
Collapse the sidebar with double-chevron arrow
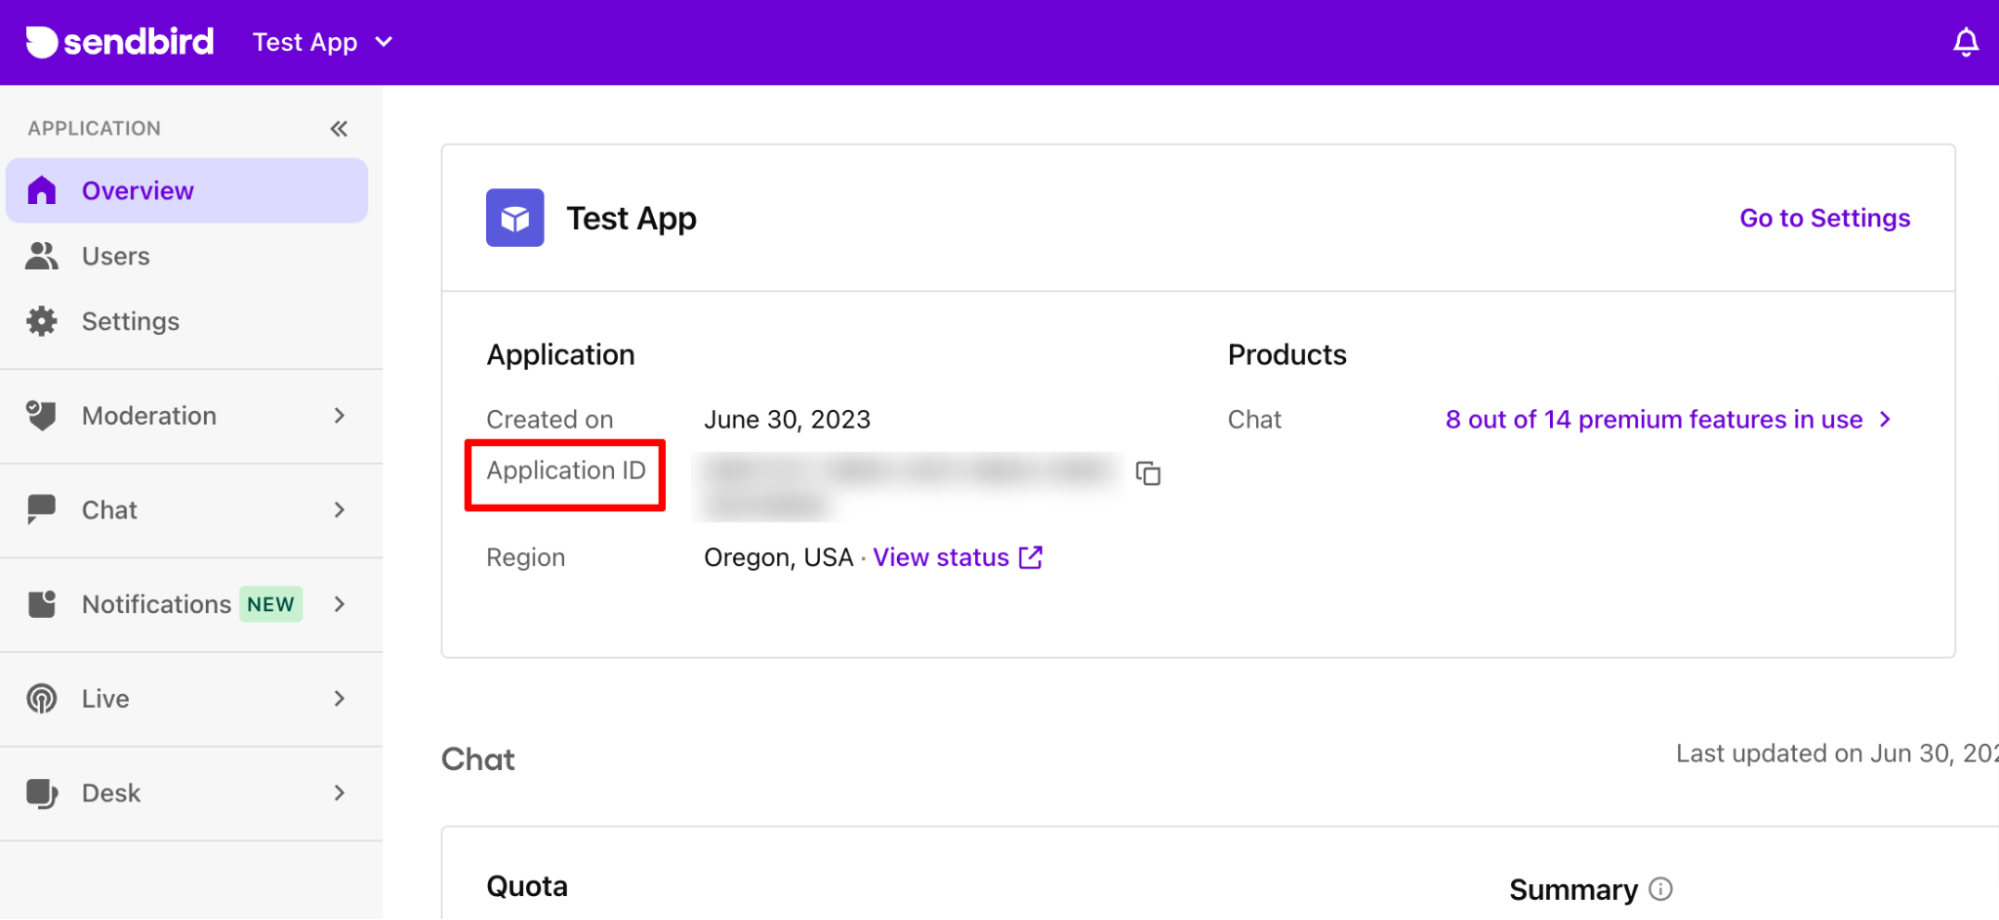pyautogui.click(x=339, y=128)
